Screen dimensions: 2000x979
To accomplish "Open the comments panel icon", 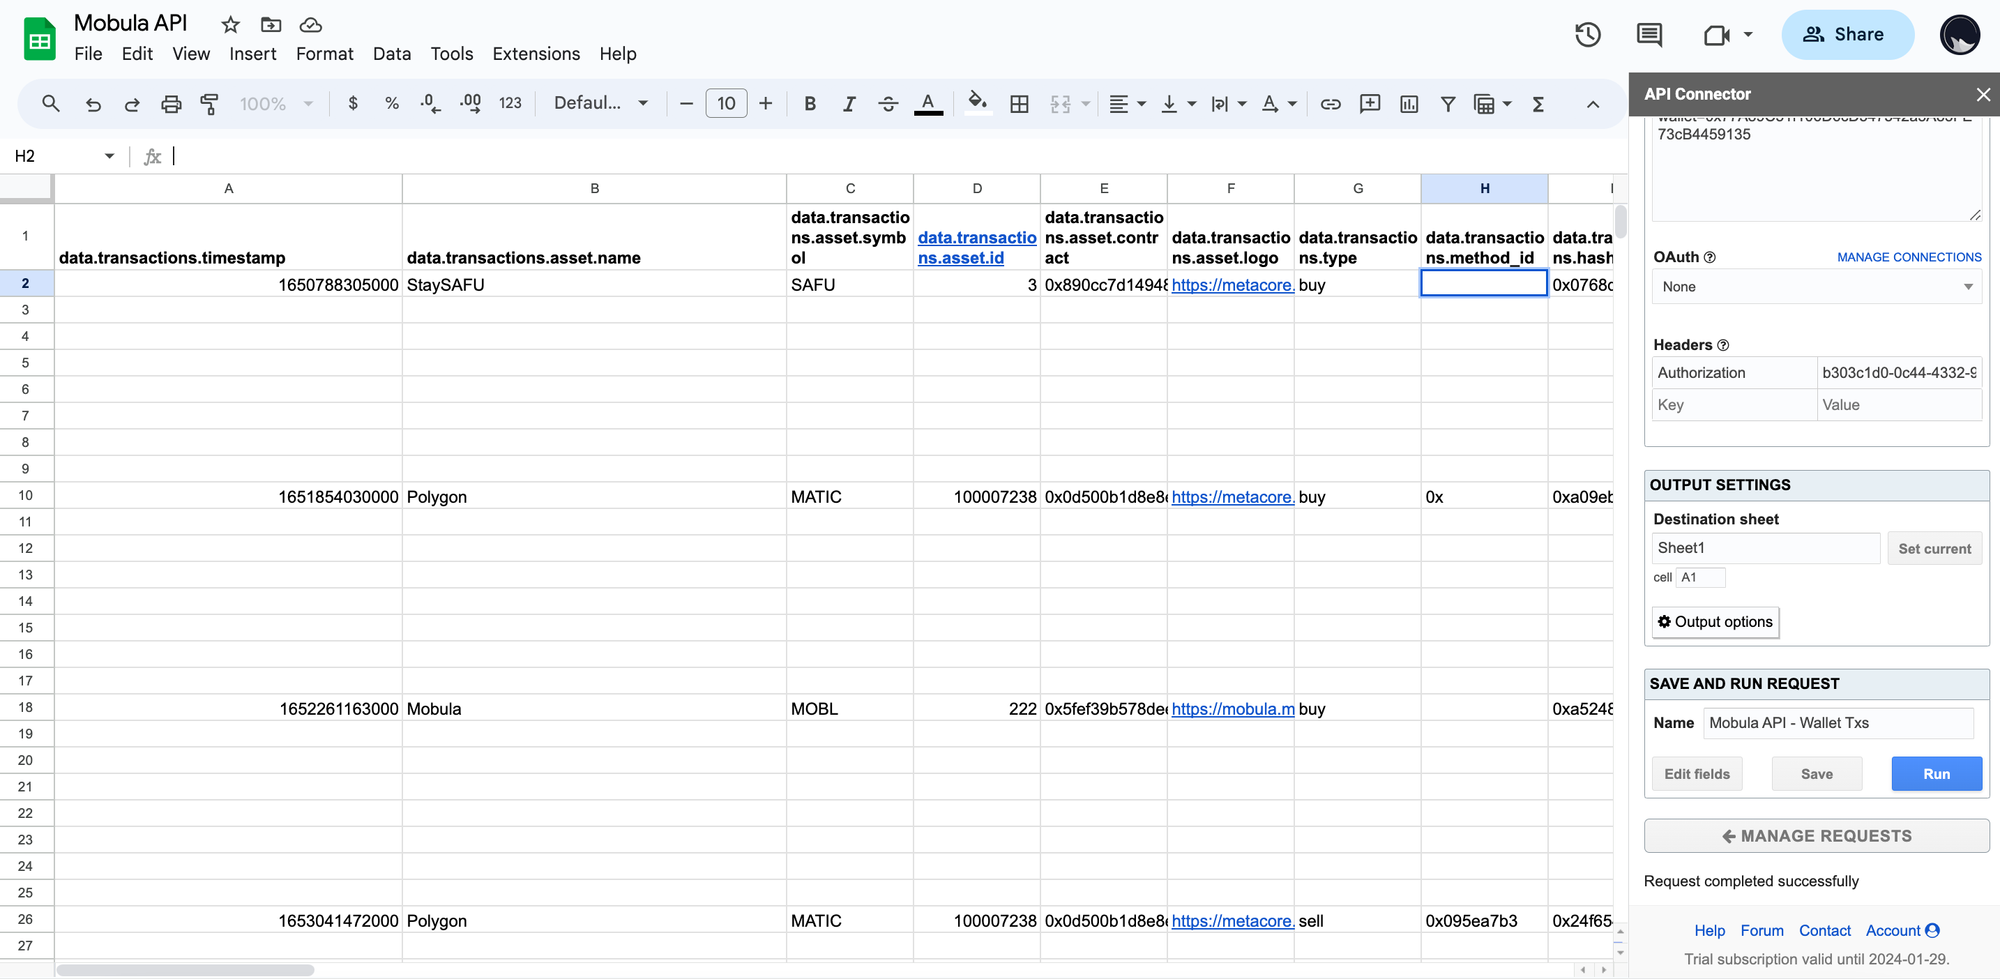I will click(x=1649, y=35).
